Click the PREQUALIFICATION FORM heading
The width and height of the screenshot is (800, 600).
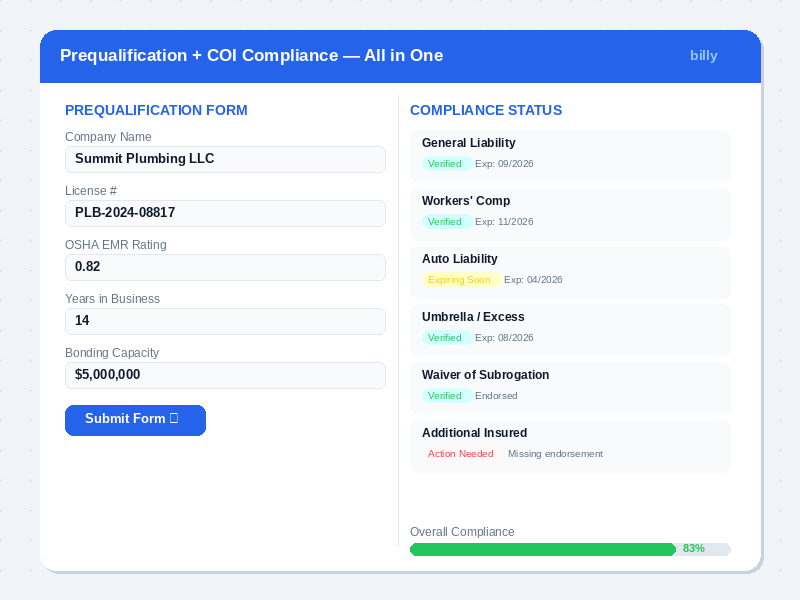coord(156,110)
